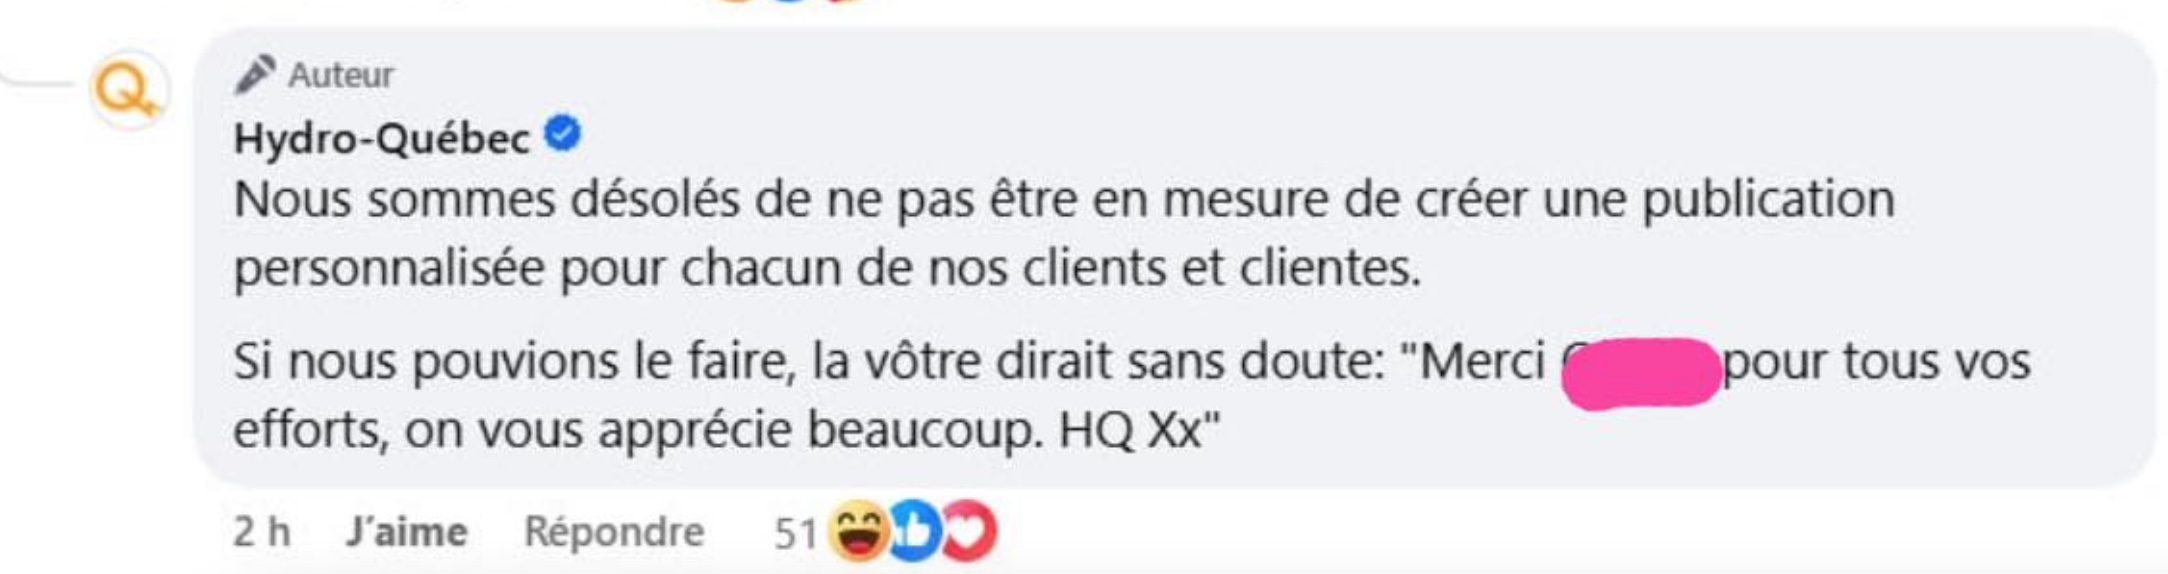Click the thread connector line beside avatar

(x=40, y=80)
